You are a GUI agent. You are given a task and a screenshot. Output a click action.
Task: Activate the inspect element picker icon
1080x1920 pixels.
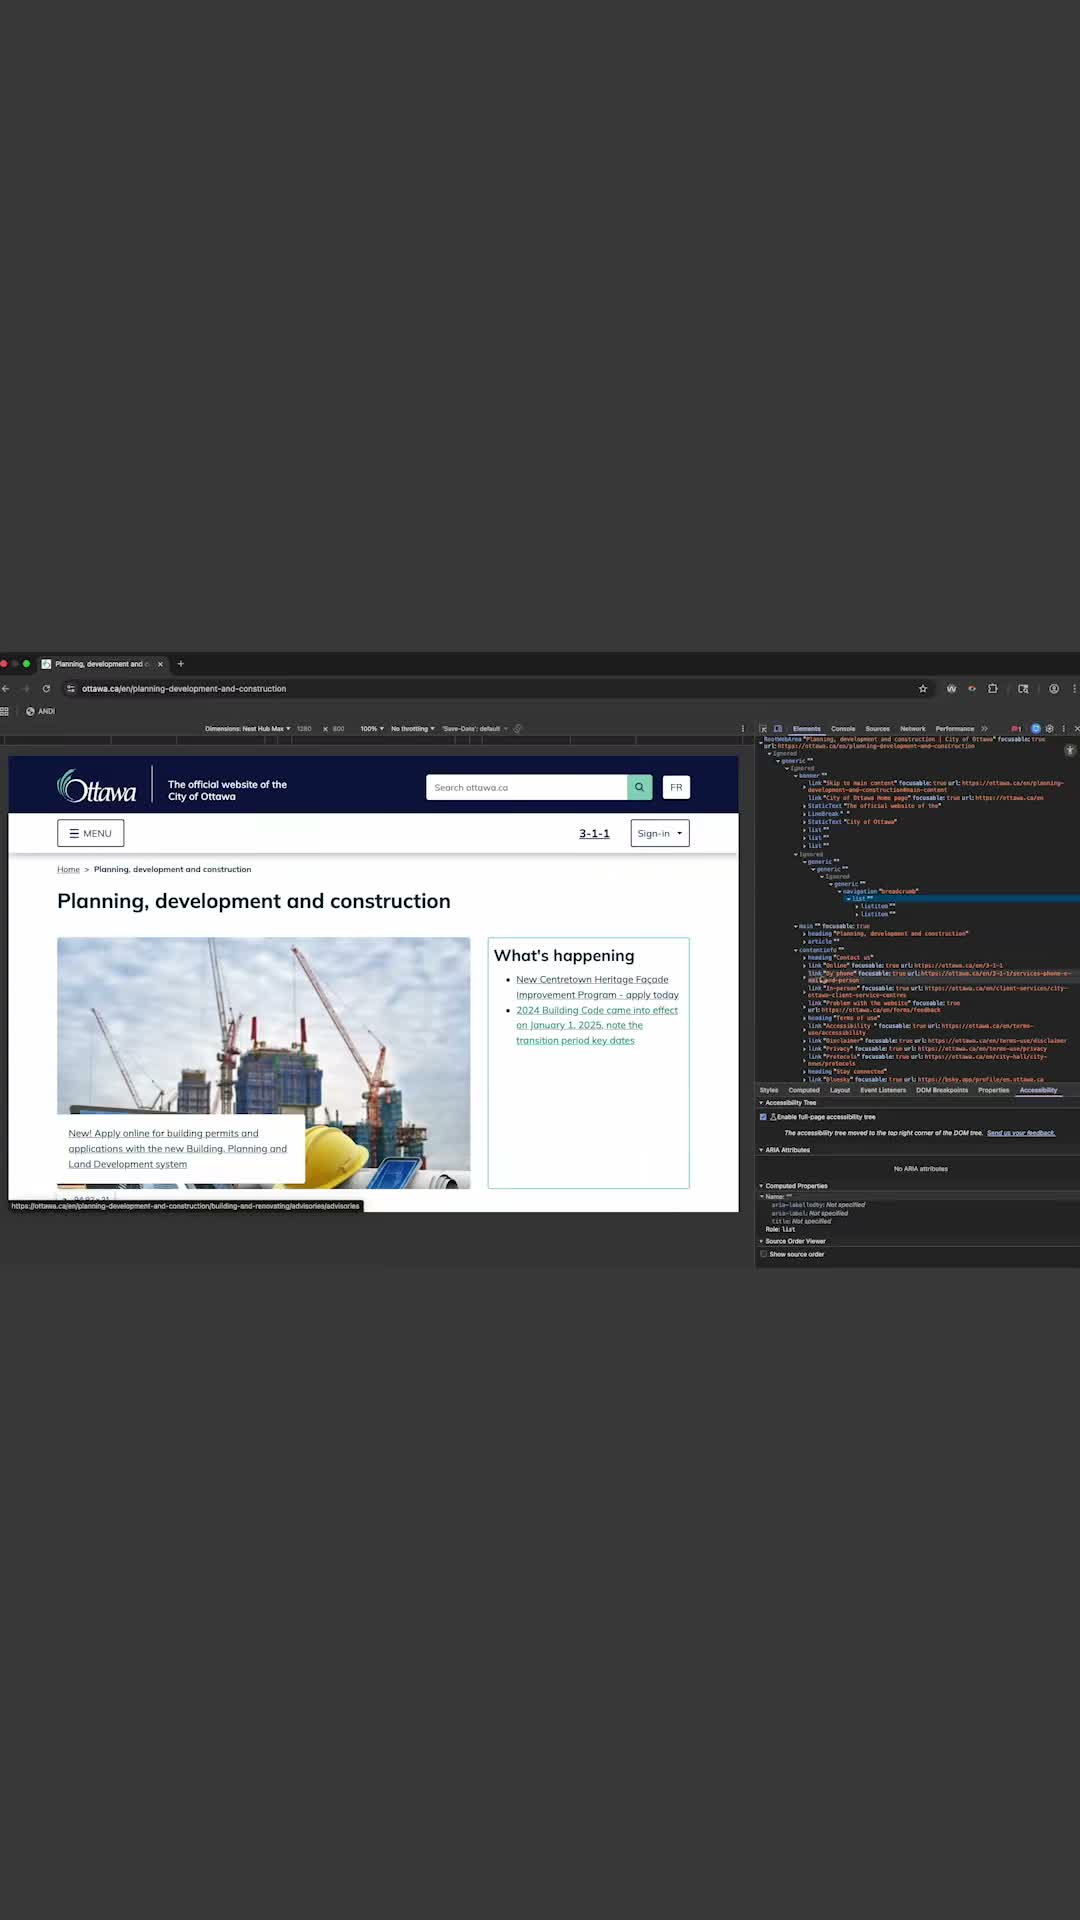point(763,729)
